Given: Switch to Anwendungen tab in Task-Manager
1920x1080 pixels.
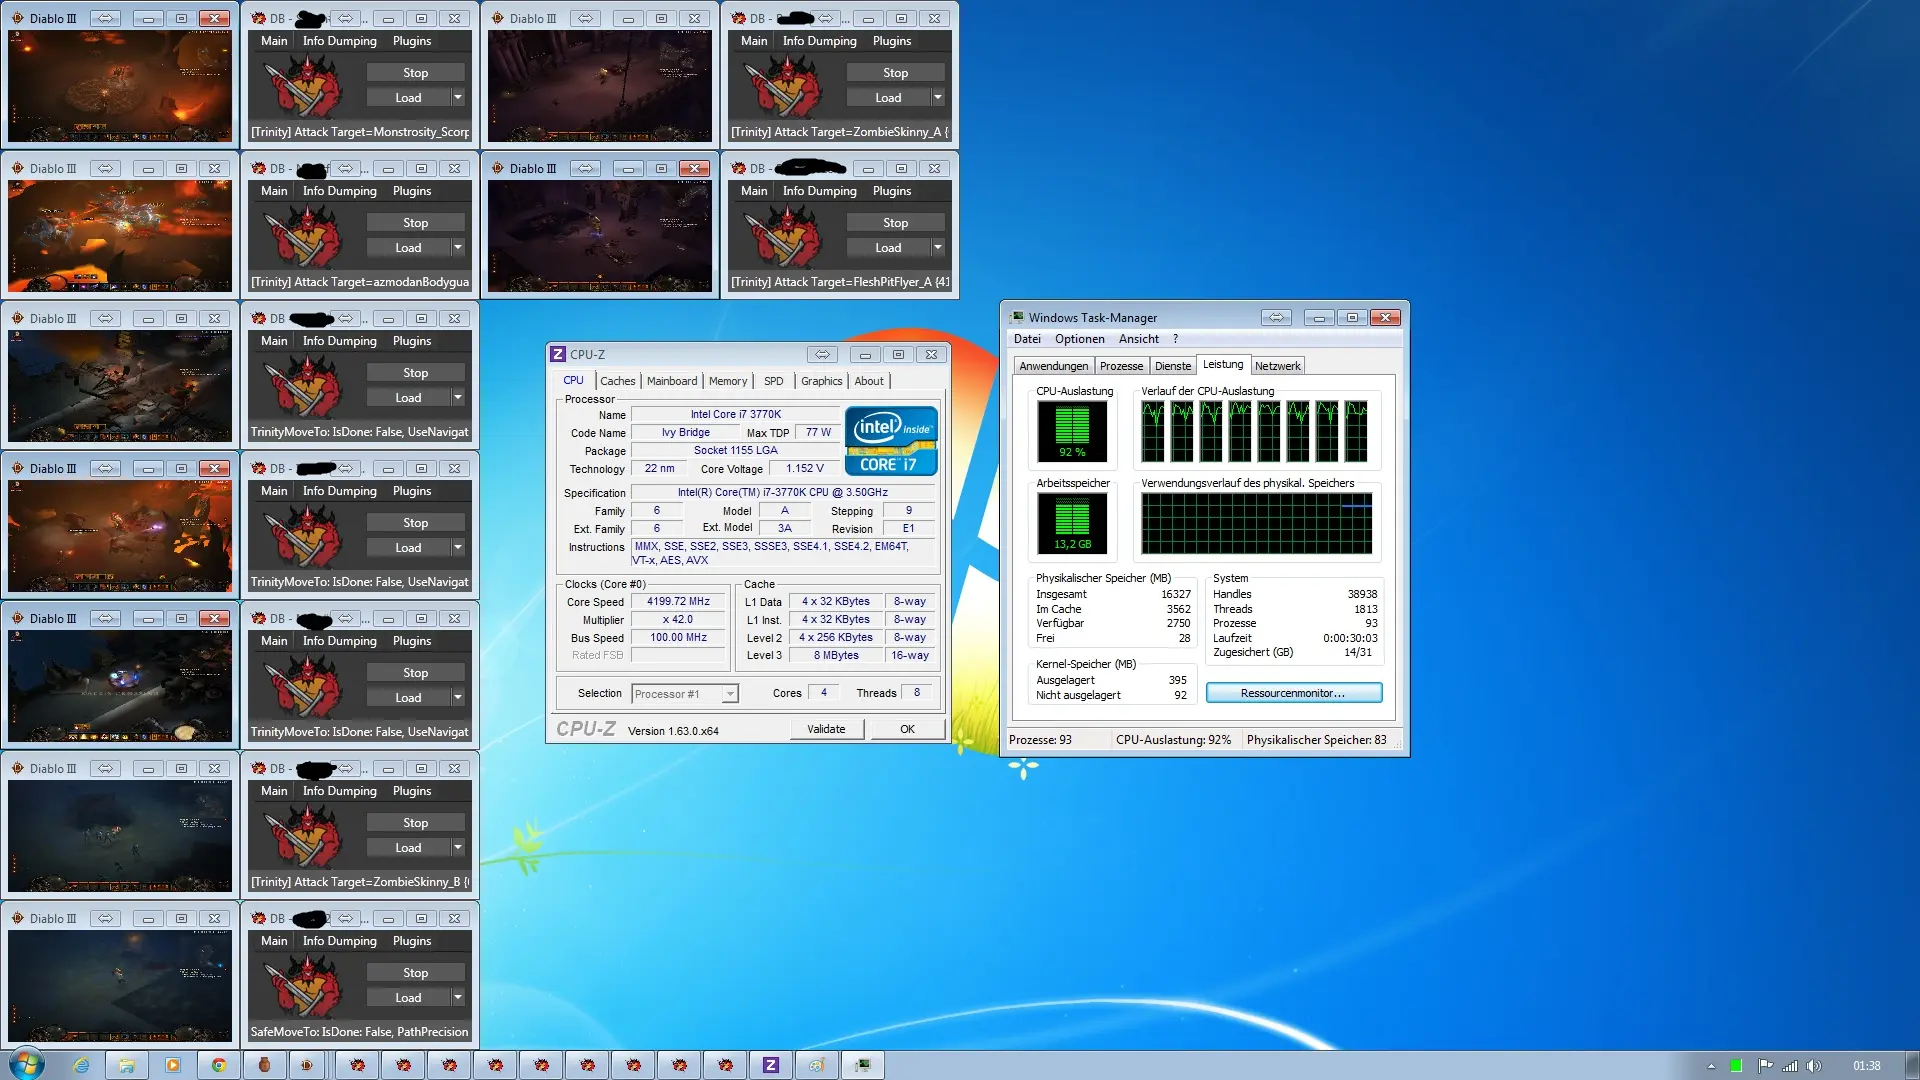Looking at the screenshot, I should point(1054,366).
